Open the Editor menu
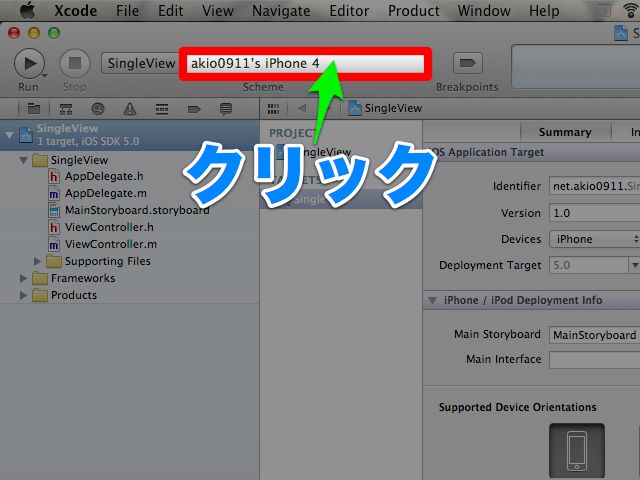 (349, 11)
